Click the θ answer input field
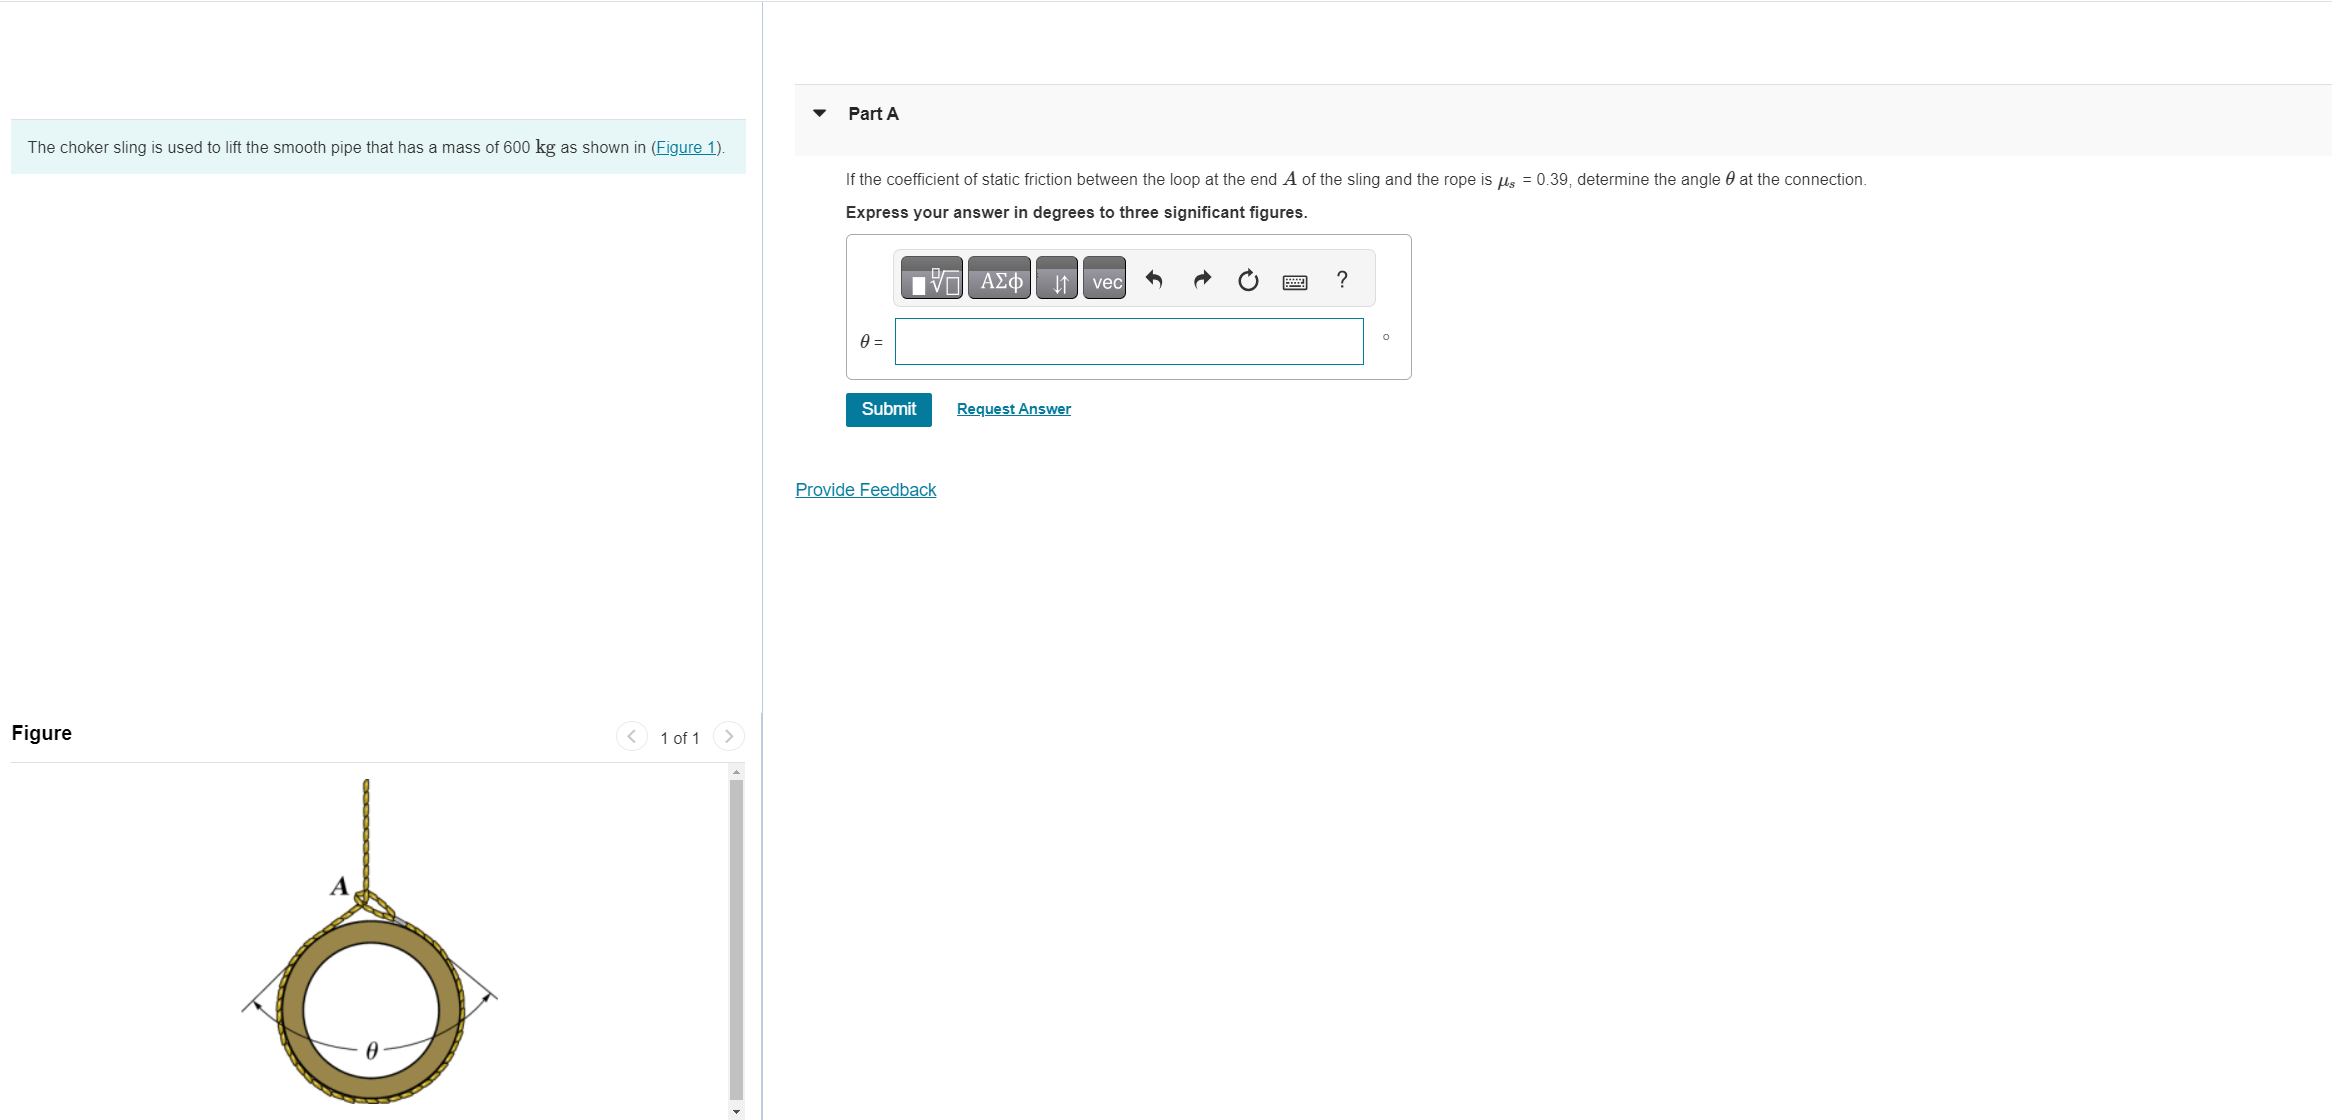The width and height of the screenshot is (2332, 1120). (x=1128, y=342)
